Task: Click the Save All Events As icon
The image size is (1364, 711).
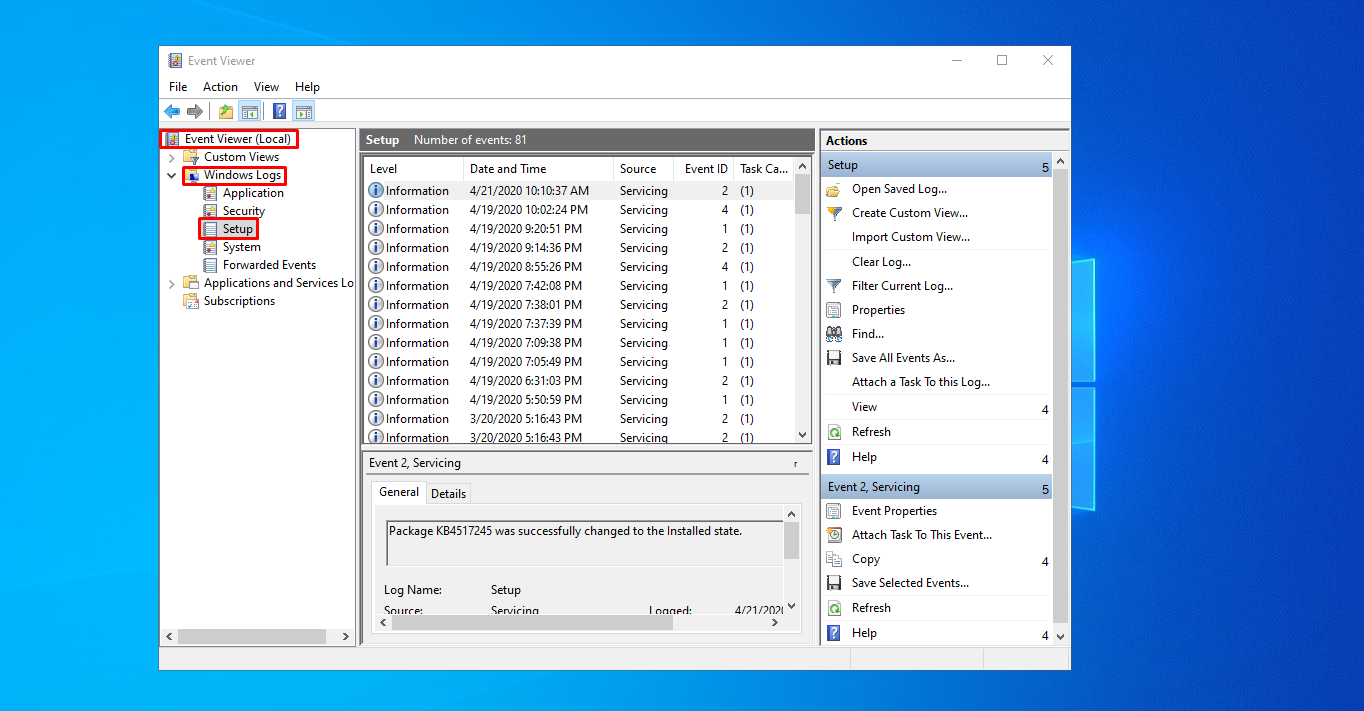Action: pyautogui.click(x=834, y=358)
